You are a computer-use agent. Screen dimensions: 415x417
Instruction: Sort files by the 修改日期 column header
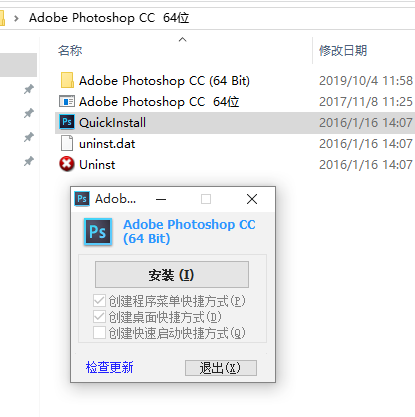click(x=343, y=51)
